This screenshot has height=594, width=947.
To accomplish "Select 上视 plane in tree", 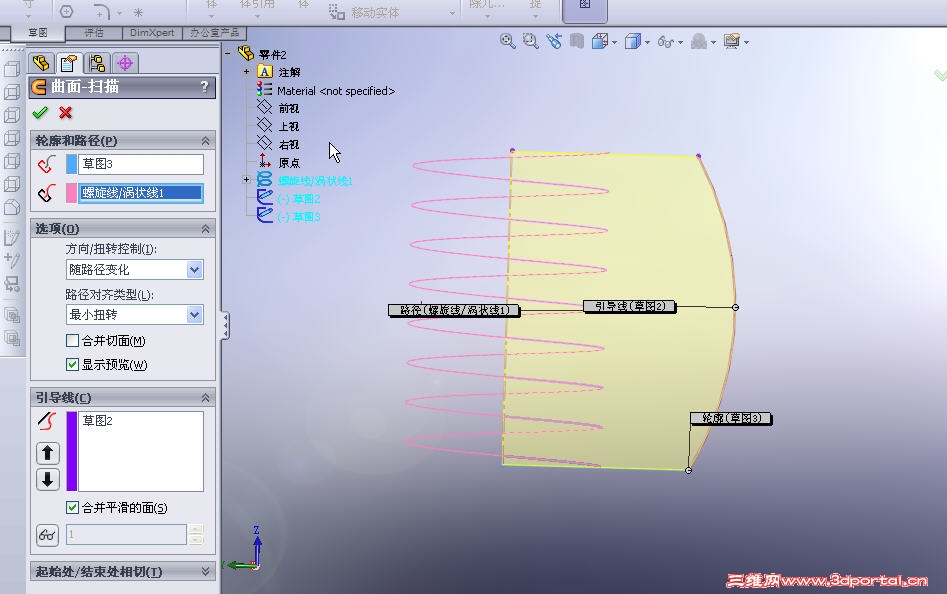I will (x=289, y=126).
